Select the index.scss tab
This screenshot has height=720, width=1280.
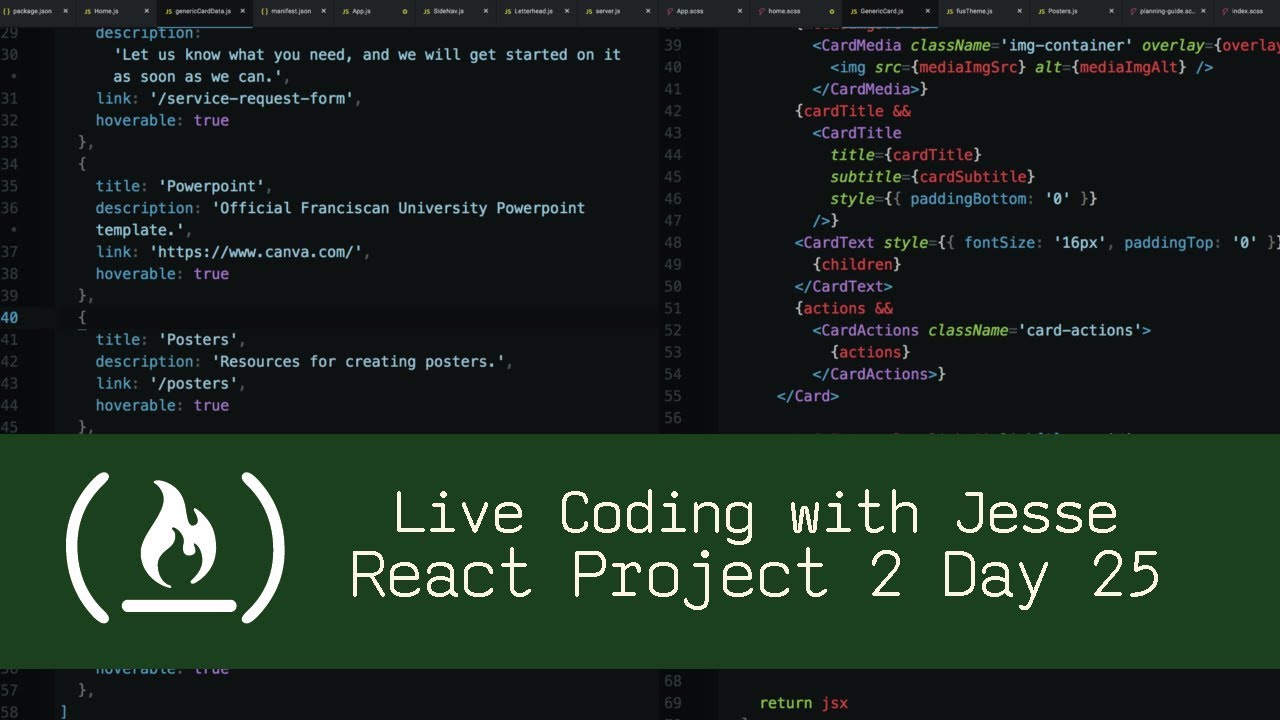pyautogui.click(x=1246, y=11)
